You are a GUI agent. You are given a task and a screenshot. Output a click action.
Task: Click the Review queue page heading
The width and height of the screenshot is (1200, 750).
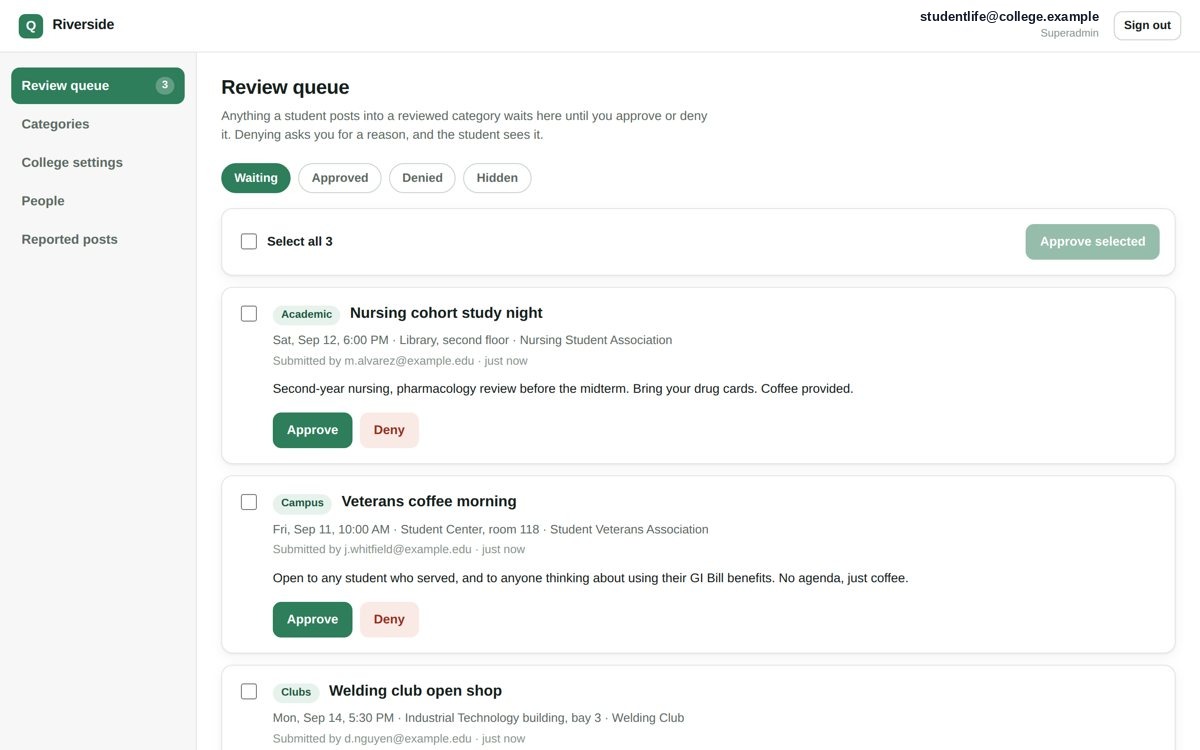(x=285, y=87)
